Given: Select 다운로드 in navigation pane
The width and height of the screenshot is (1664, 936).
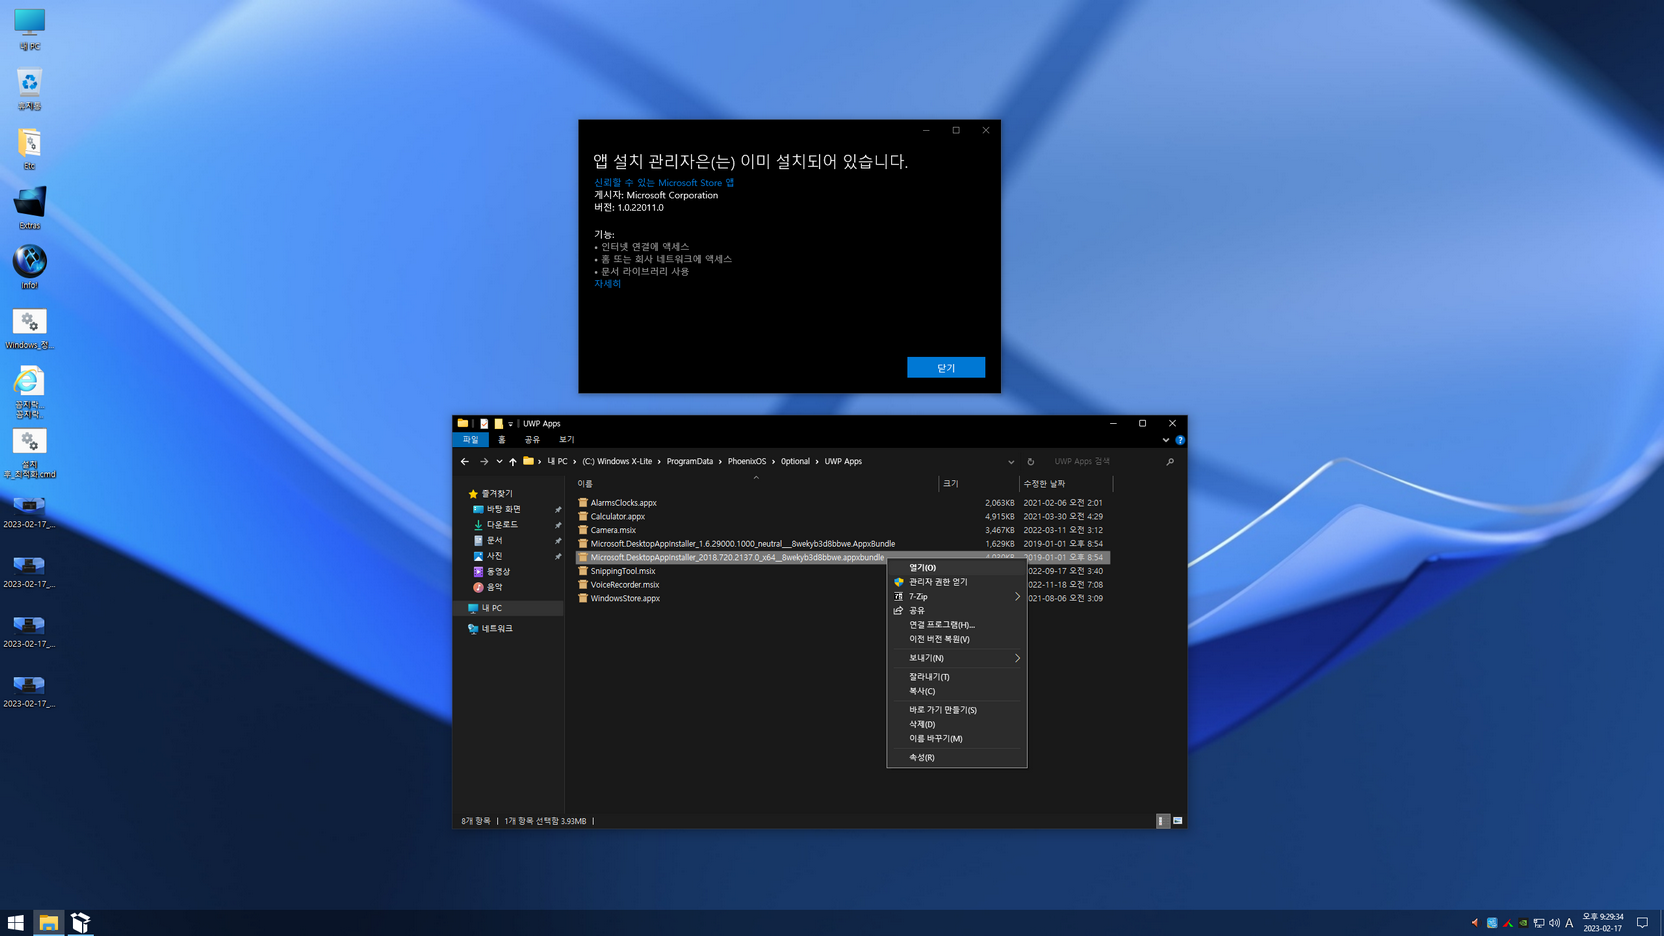Looking at the screenshot, I should (x=502, y=525).
